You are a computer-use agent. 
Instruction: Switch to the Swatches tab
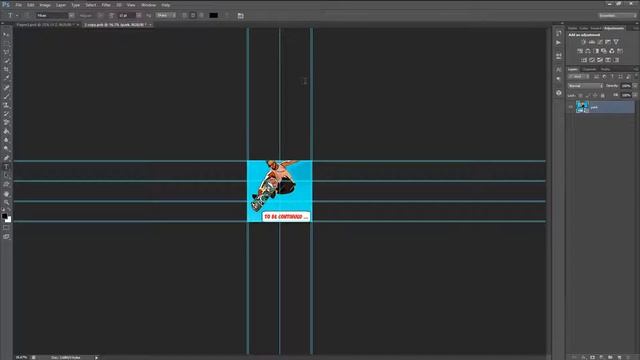click(x=596, y=28)
